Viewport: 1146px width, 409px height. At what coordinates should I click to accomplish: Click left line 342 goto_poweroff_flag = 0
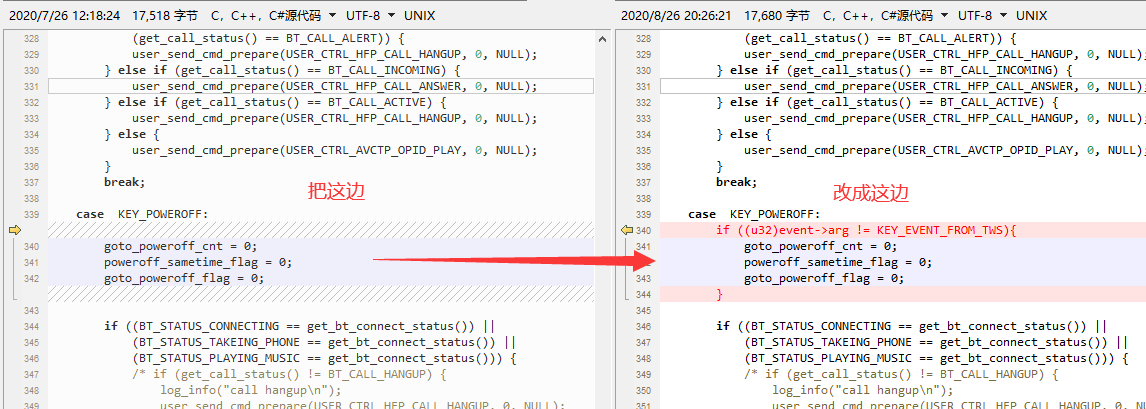click(x=184, y=278)
